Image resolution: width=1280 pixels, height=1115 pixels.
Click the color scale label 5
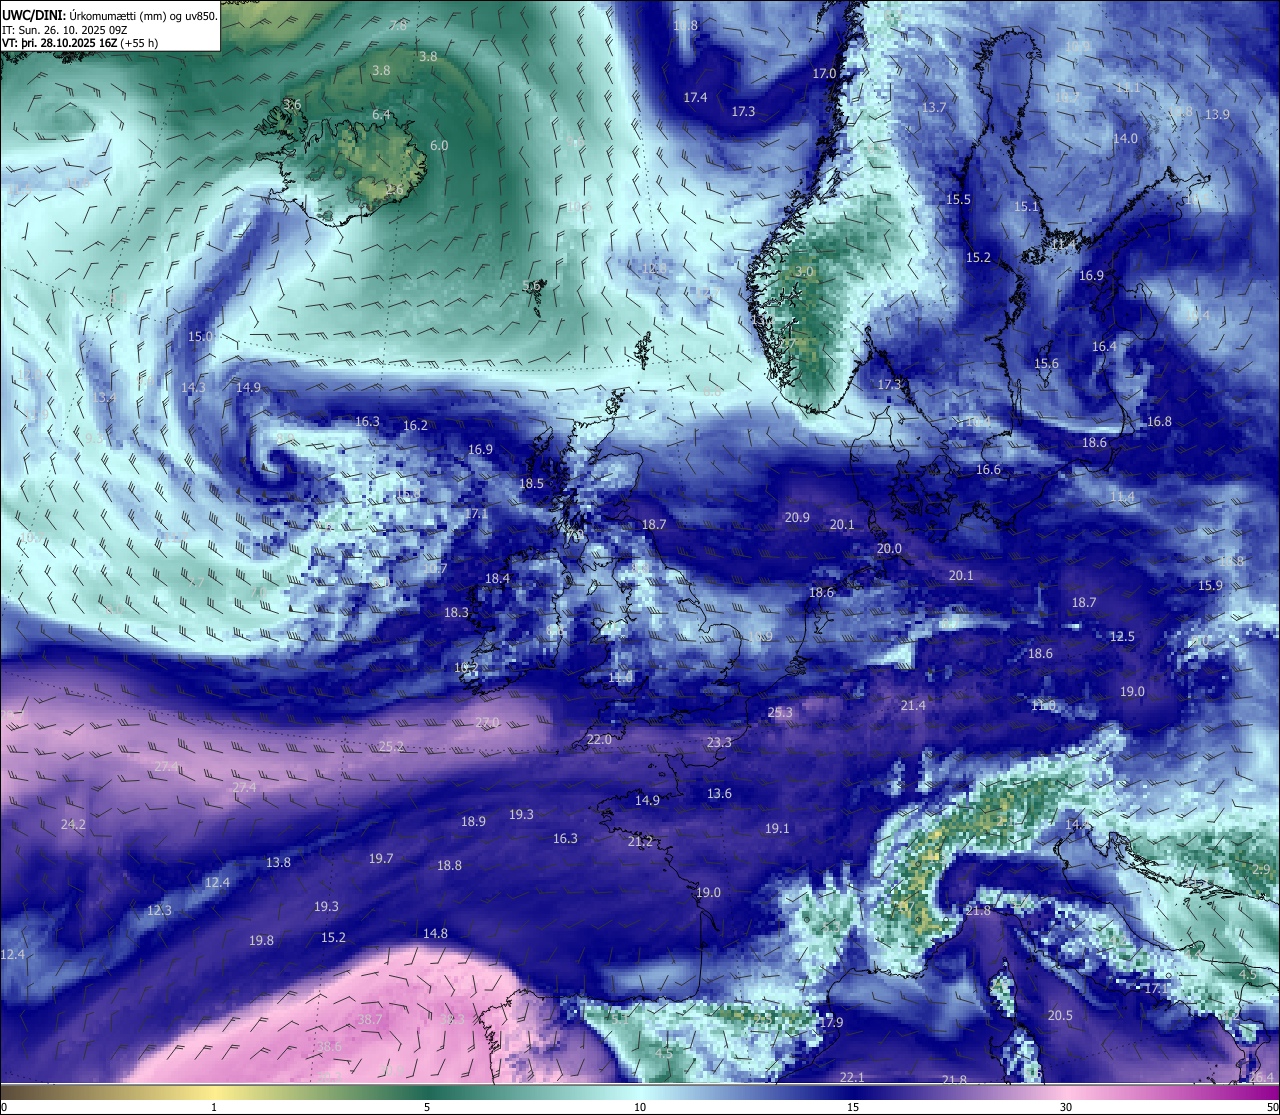[427, 1107]
